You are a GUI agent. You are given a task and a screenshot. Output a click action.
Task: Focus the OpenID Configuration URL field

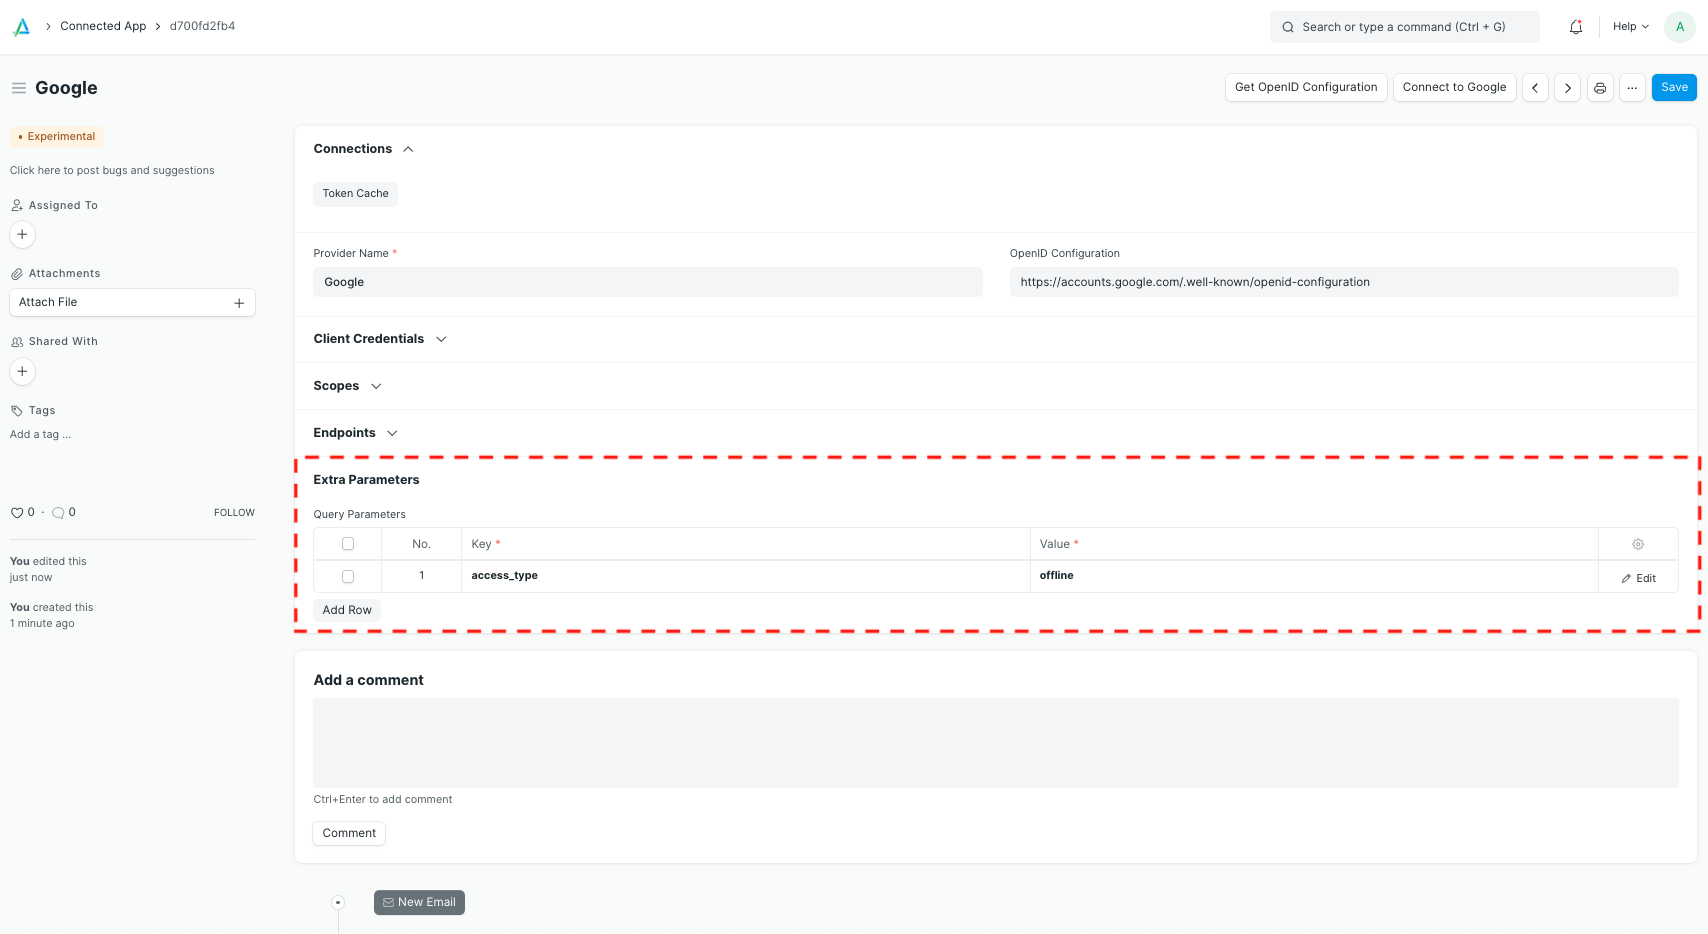click(1344, 282)
